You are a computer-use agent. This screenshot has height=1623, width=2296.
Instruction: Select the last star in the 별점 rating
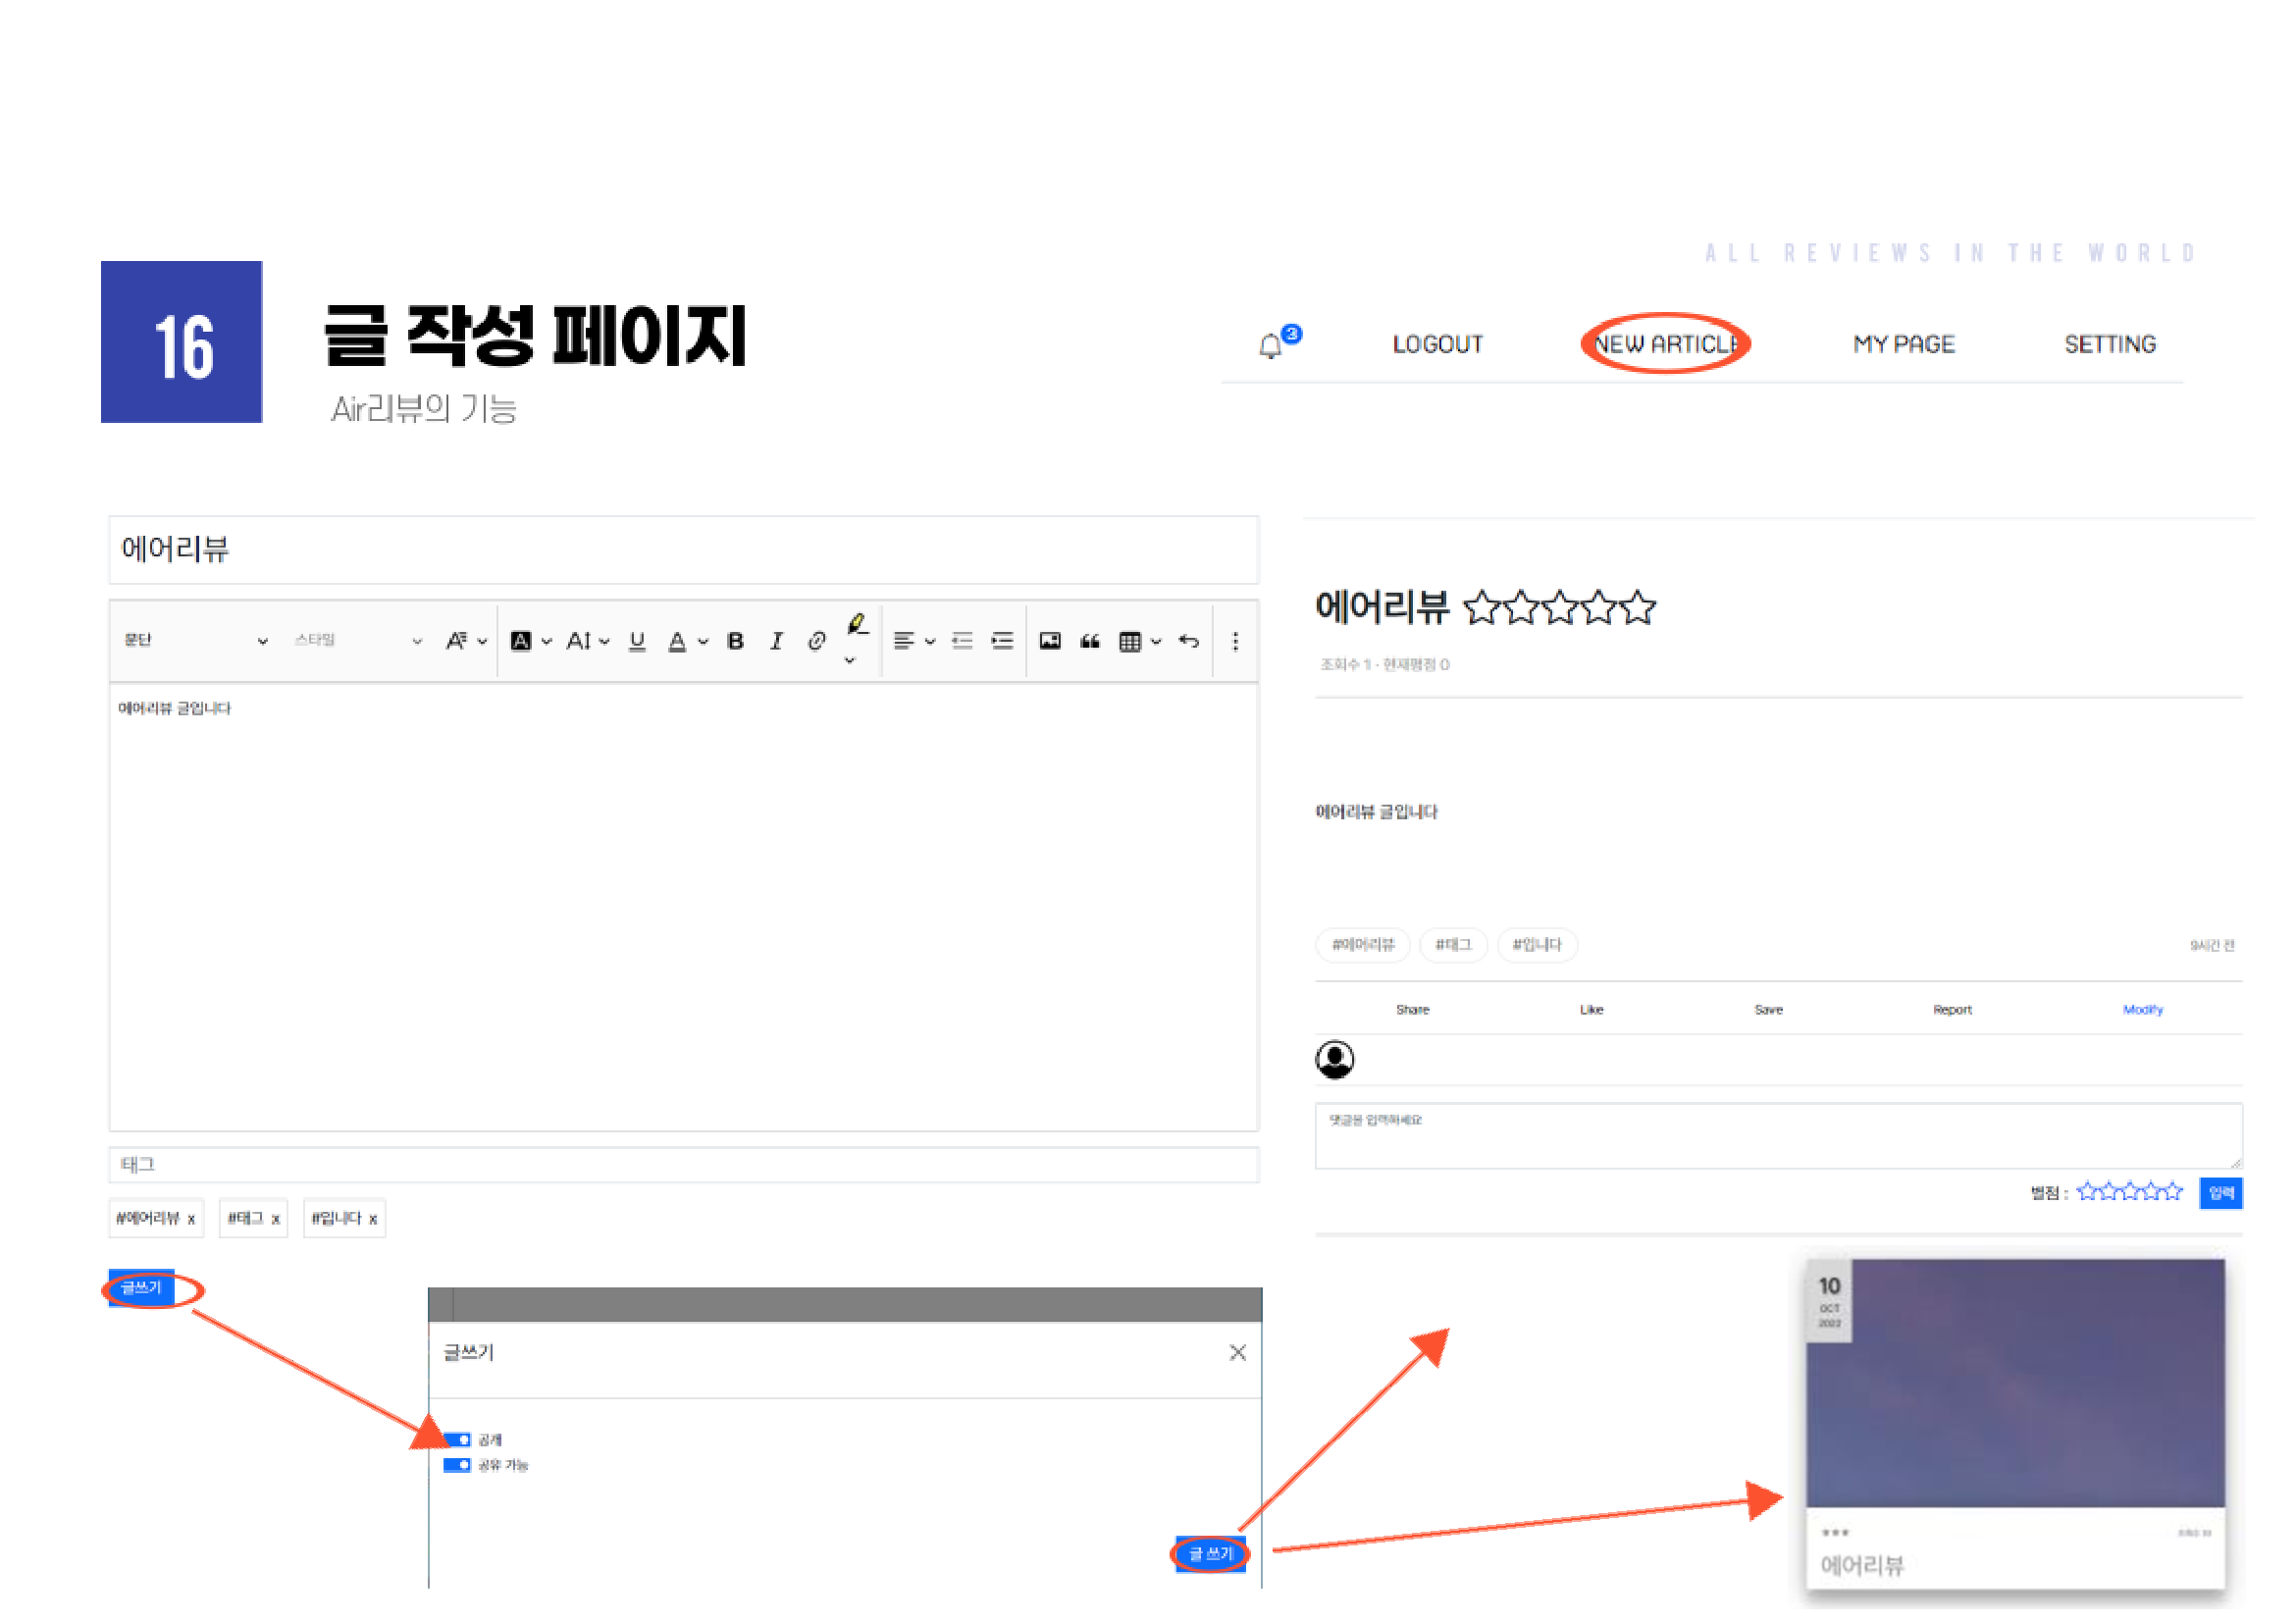click(2171, 1192)
